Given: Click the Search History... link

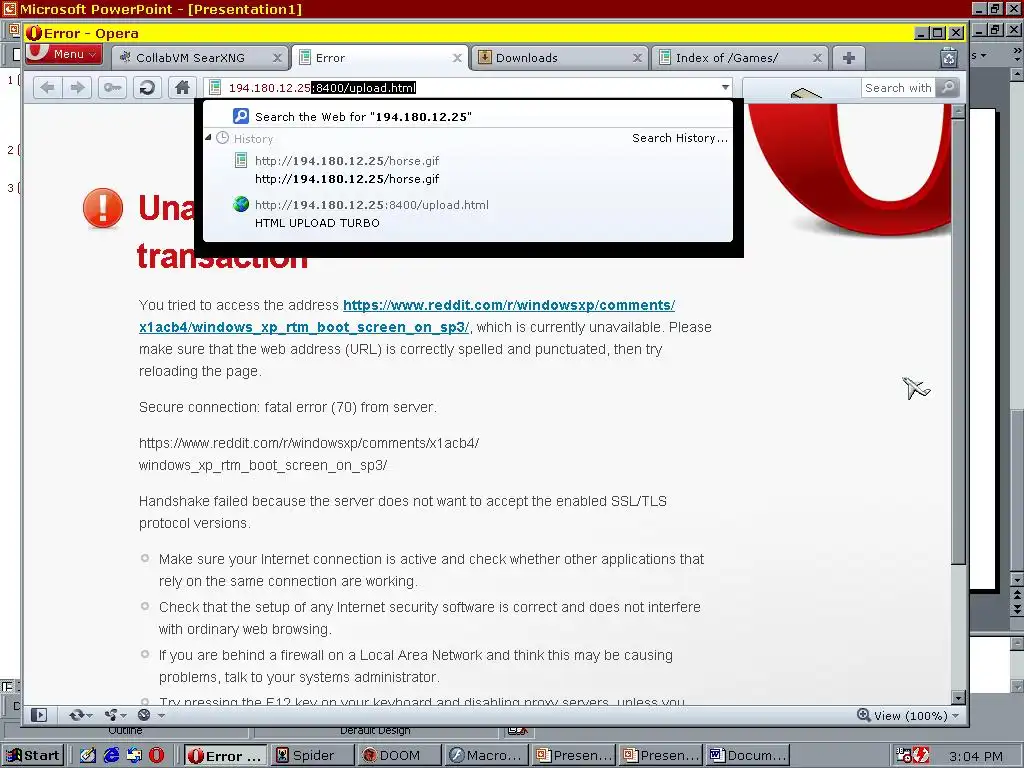Looking at the screenshot, I should pos(679,138).
